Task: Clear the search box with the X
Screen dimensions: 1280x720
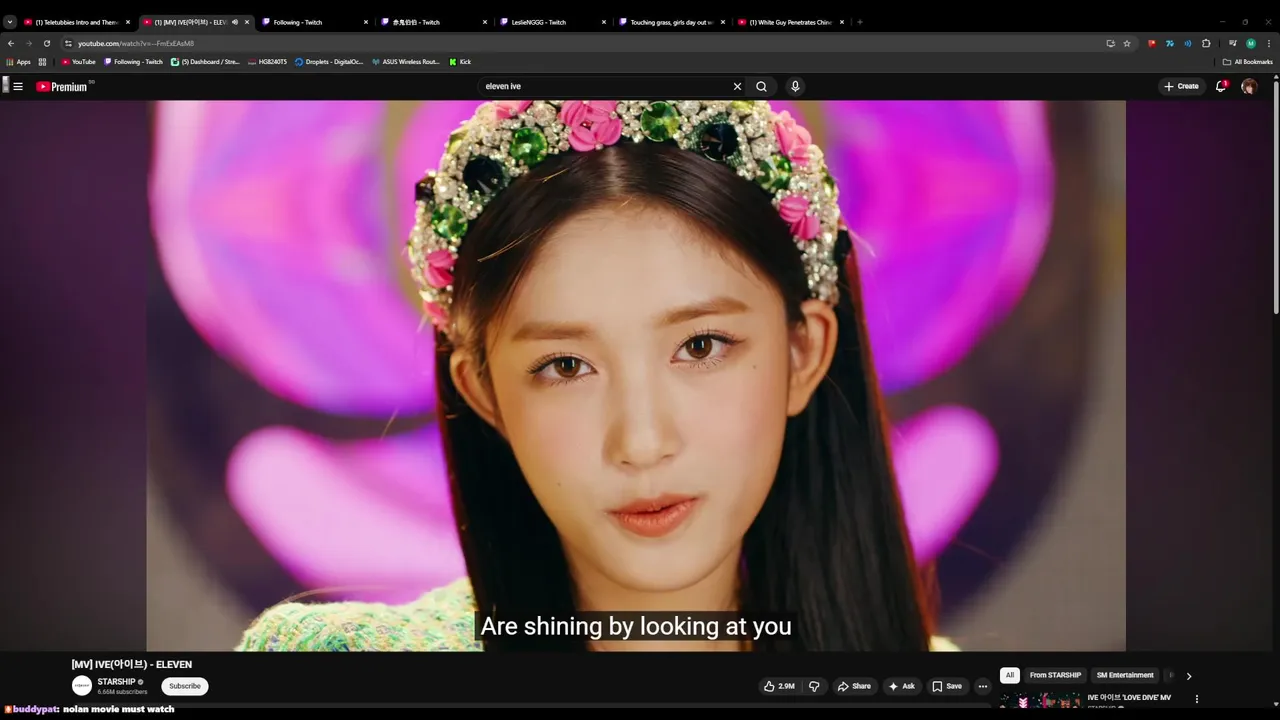Action: 738,86
